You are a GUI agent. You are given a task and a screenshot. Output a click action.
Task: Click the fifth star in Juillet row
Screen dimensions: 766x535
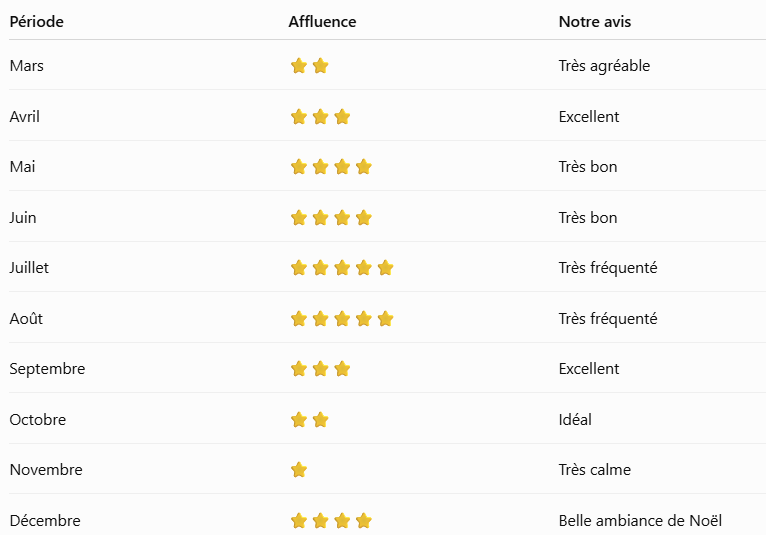click(x=385, y=268)
